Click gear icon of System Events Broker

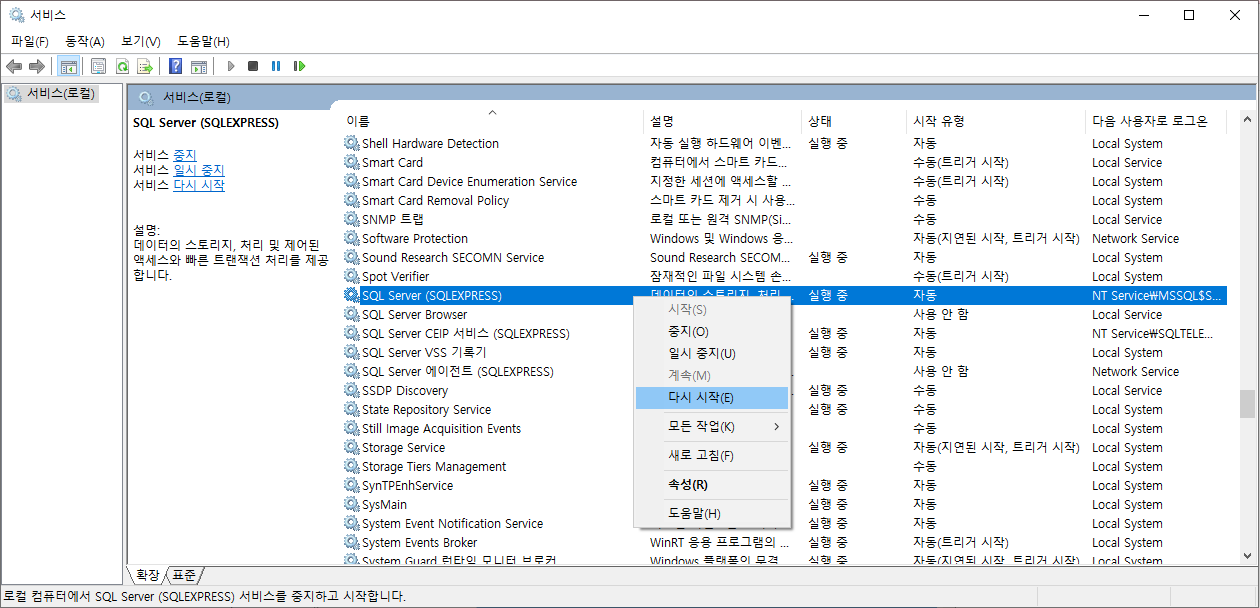coord(351,542)
